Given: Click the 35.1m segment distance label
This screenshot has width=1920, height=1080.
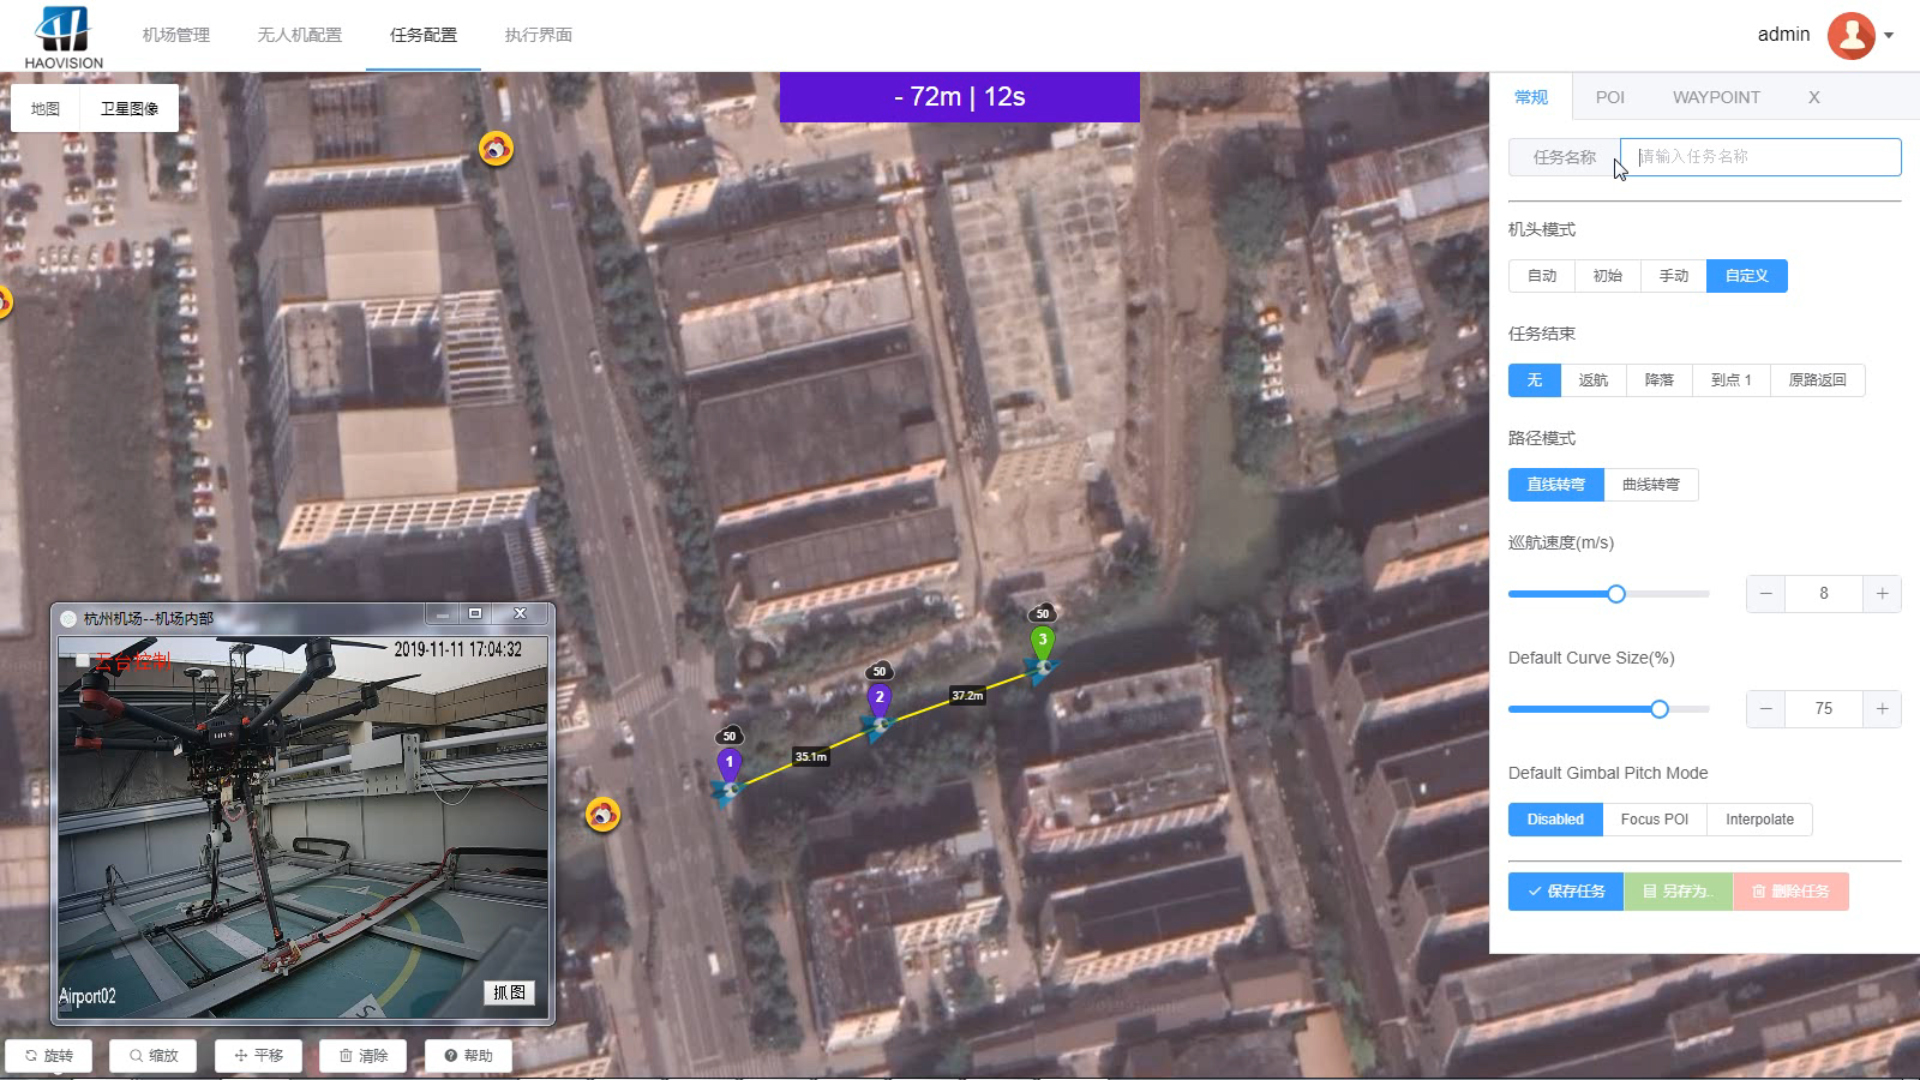Looking at the screenshot, I should click(811, 757).
